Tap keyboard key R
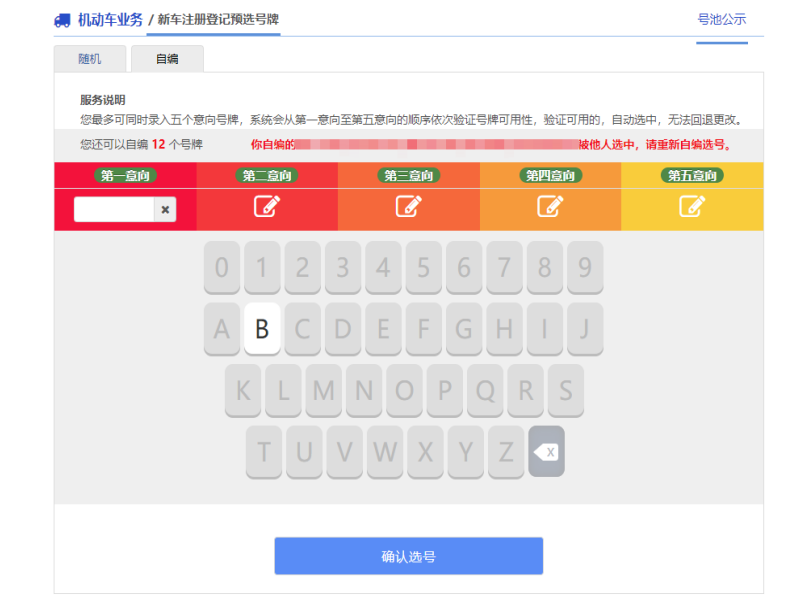Image resolution: width=803 pixels, height=599 pixels. click(525, 390)
